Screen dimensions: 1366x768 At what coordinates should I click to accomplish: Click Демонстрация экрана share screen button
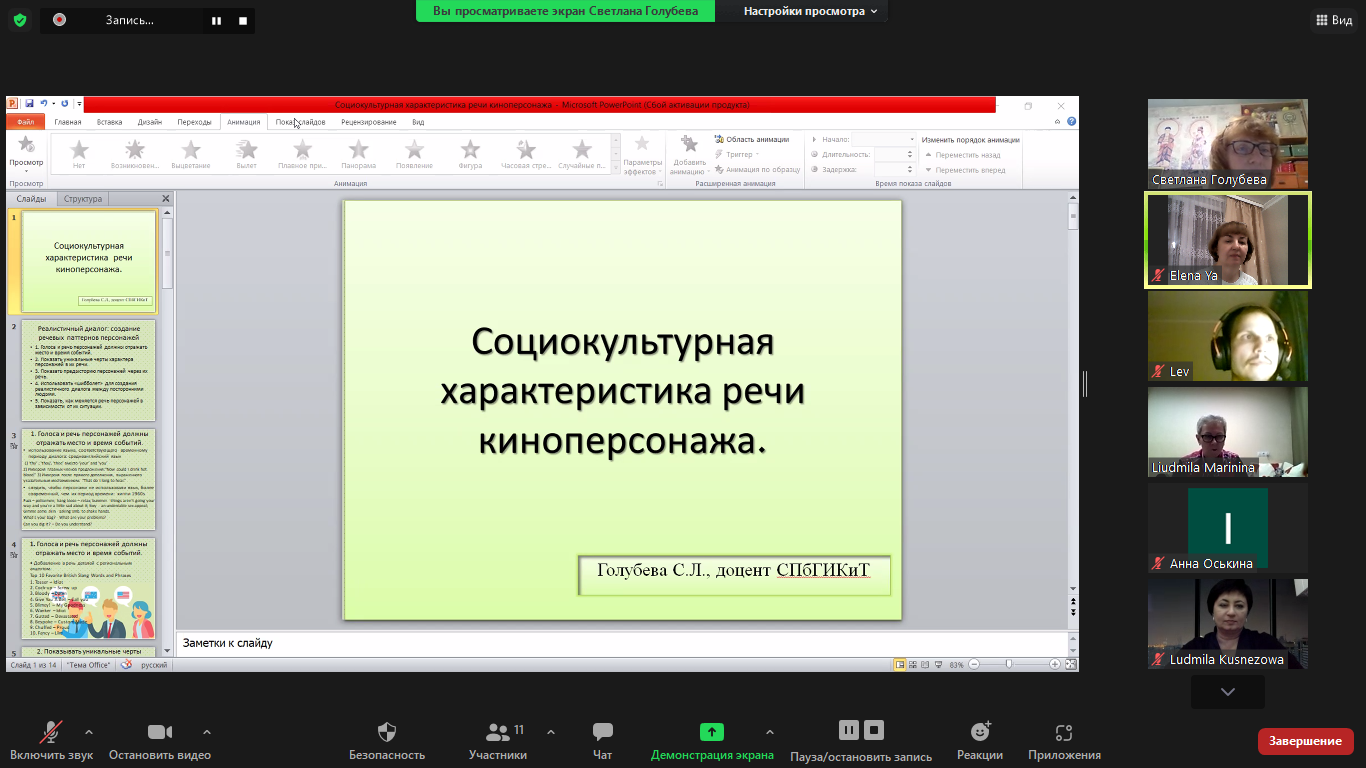click(x=712, y=742)
